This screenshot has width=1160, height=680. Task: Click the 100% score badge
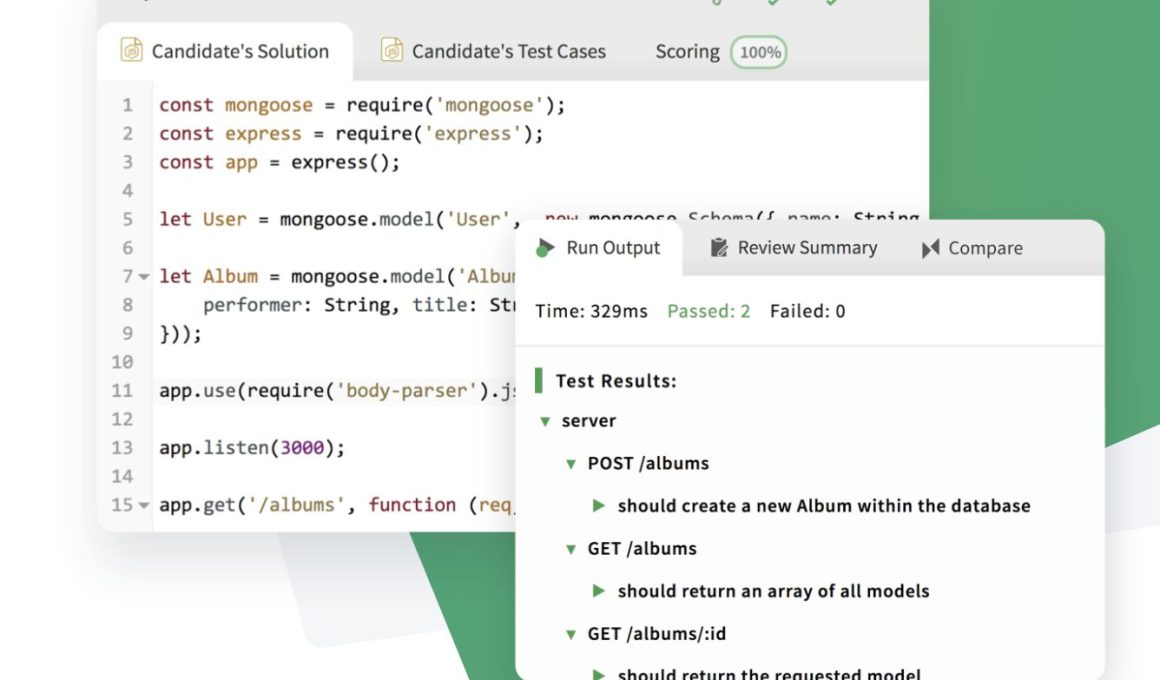click(759, 52)
